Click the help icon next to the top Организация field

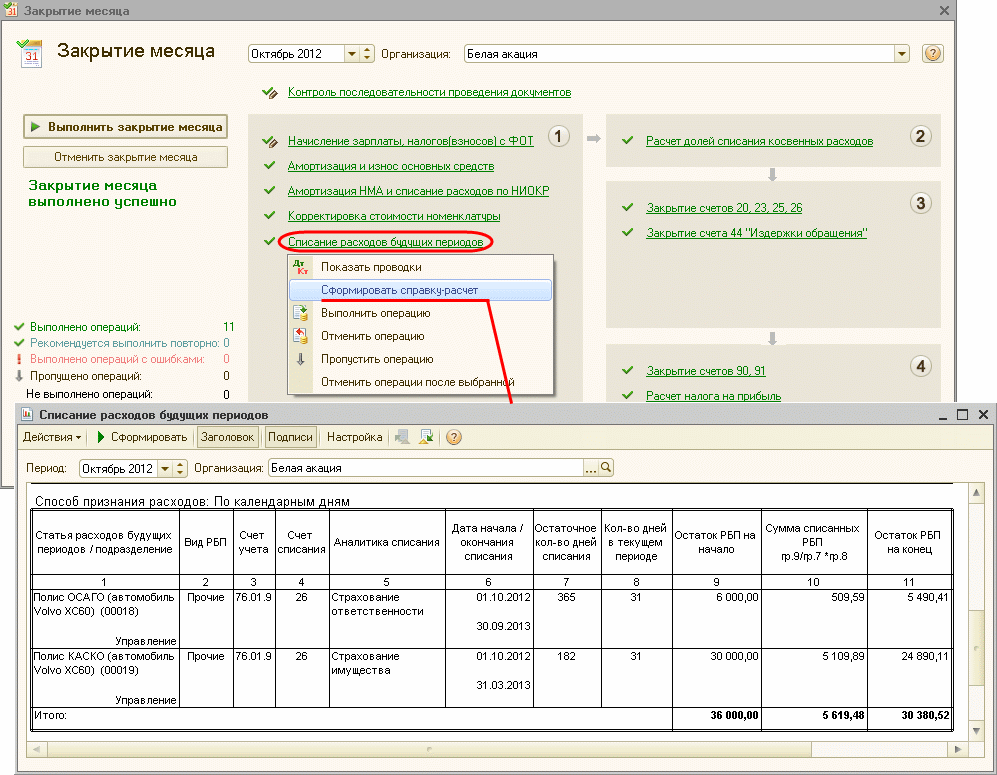[932, 54]
